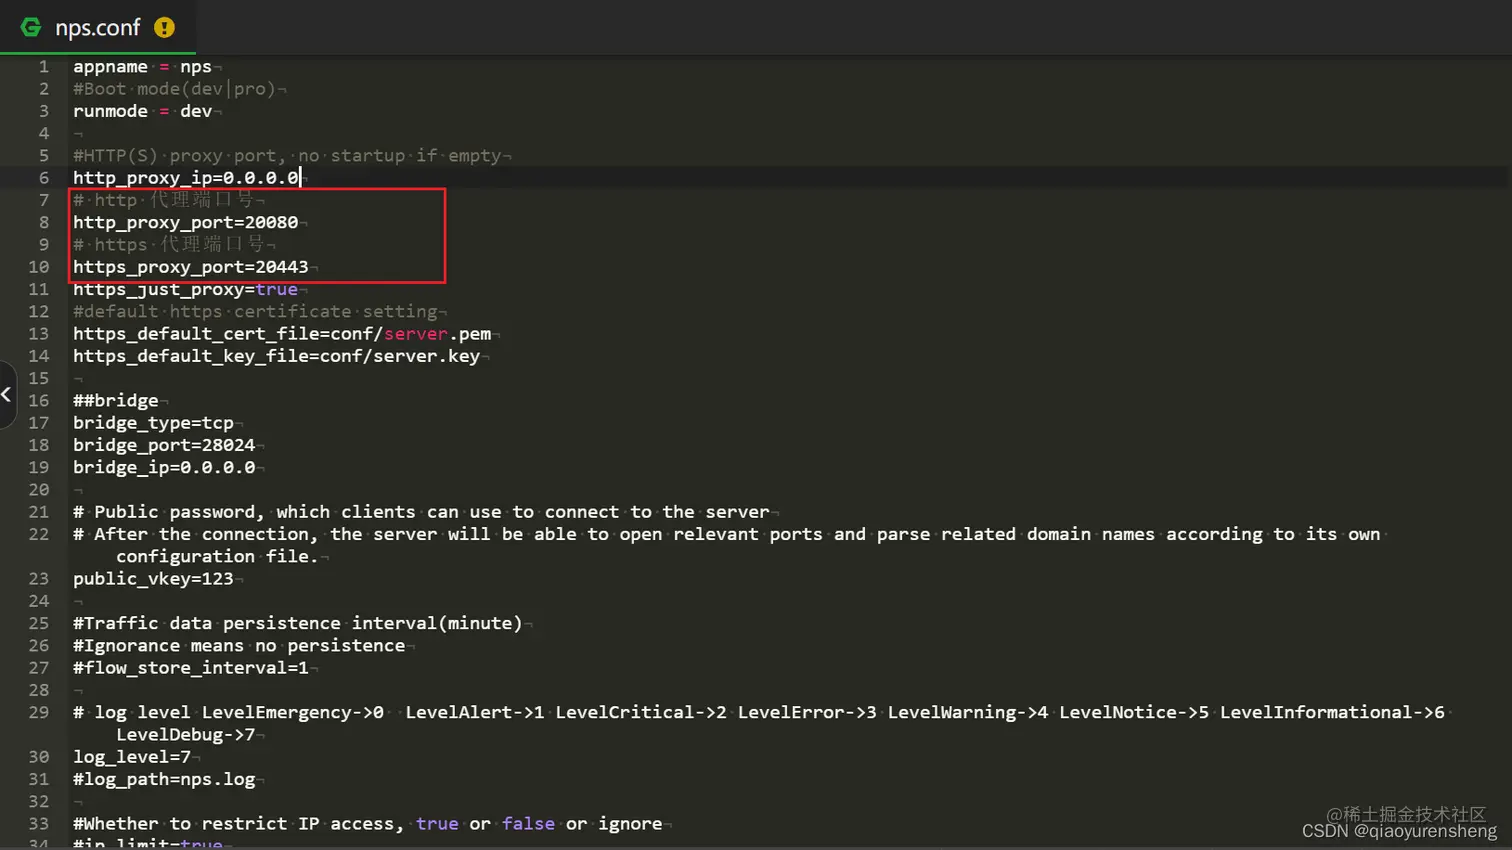This screenshot has width=1512, height=850.
Task: Click the green file type icon on nps.conf tab
Action: tap(31, 27)
